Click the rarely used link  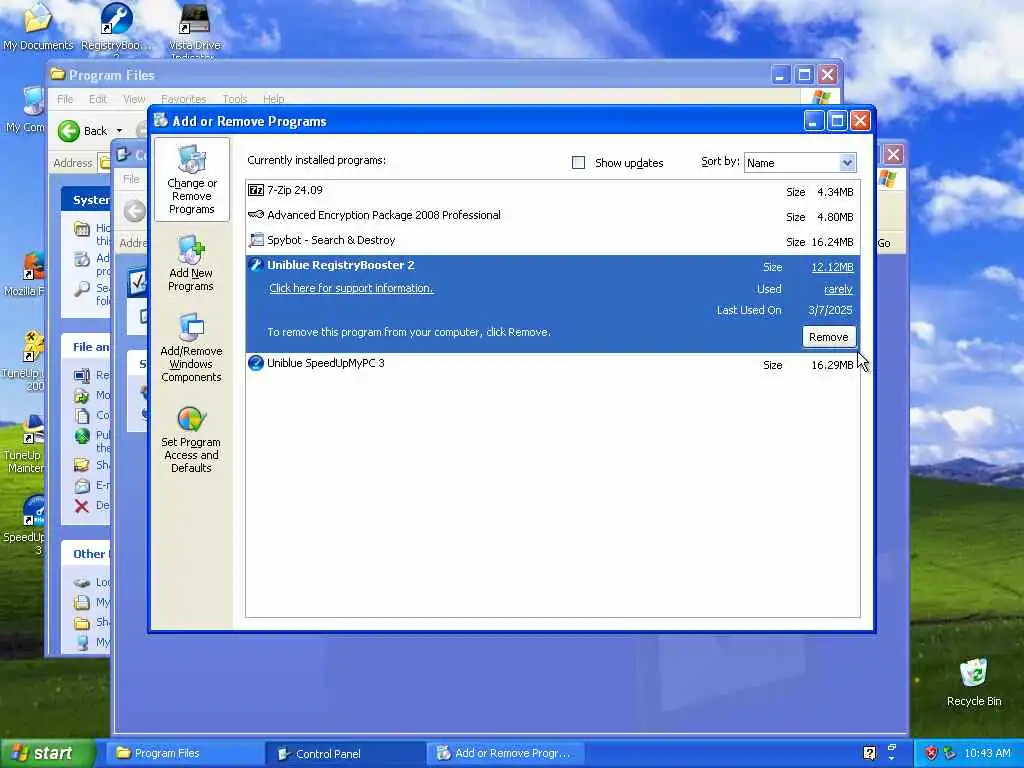pos(839,289)
